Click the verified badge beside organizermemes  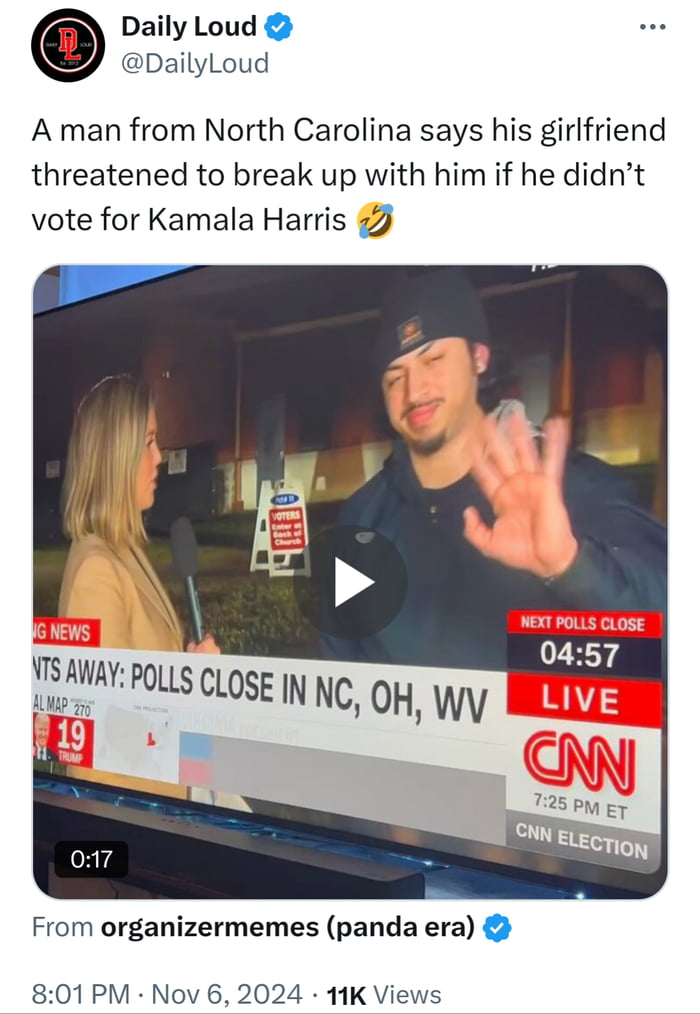click(497, 927)
